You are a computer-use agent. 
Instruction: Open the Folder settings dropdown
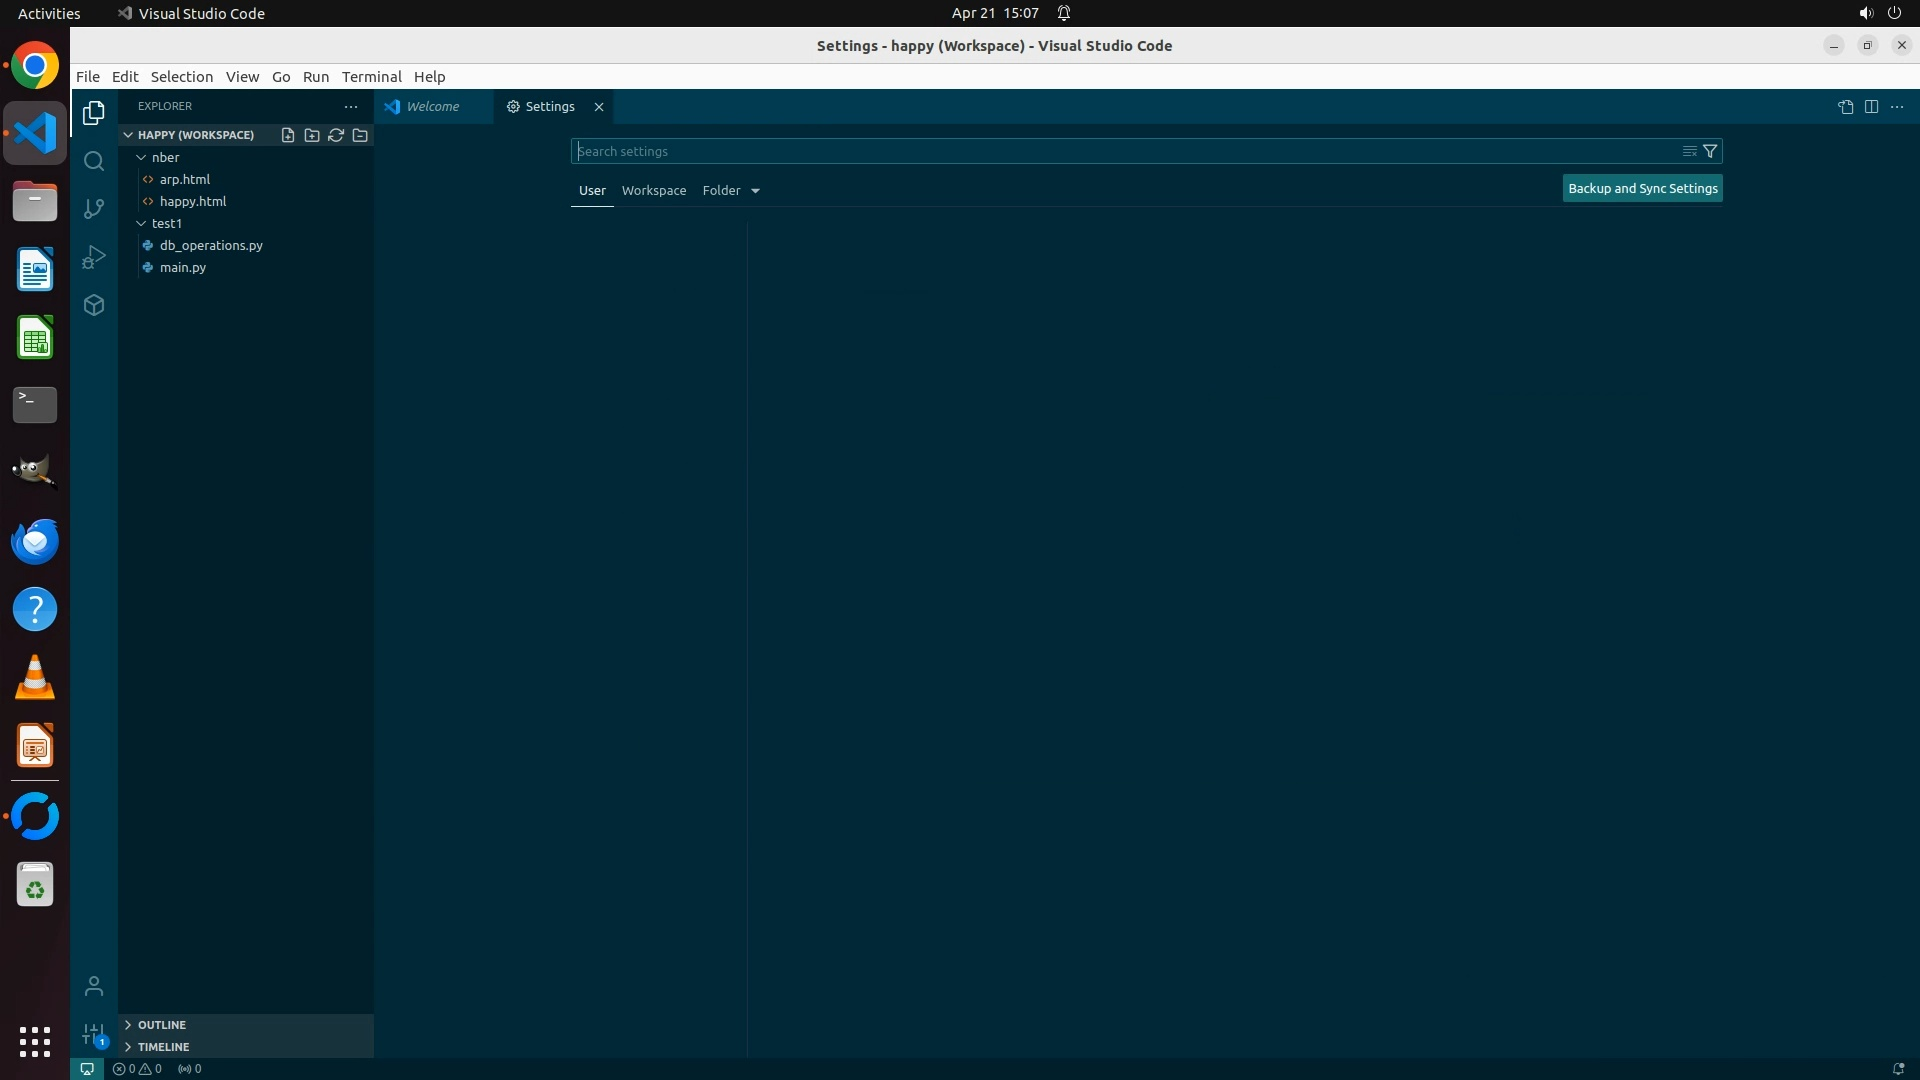(x=731, y=191)
